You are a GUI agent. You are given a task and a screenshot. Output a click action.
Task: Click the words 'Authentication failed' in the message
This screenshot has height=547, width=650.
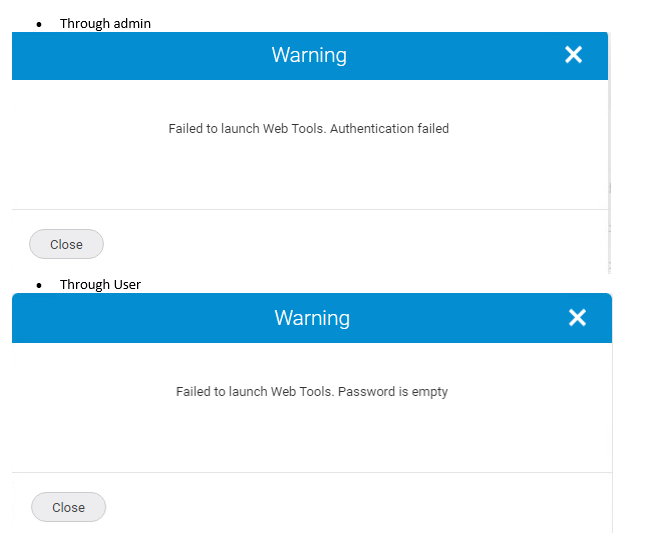coord(389,128)
